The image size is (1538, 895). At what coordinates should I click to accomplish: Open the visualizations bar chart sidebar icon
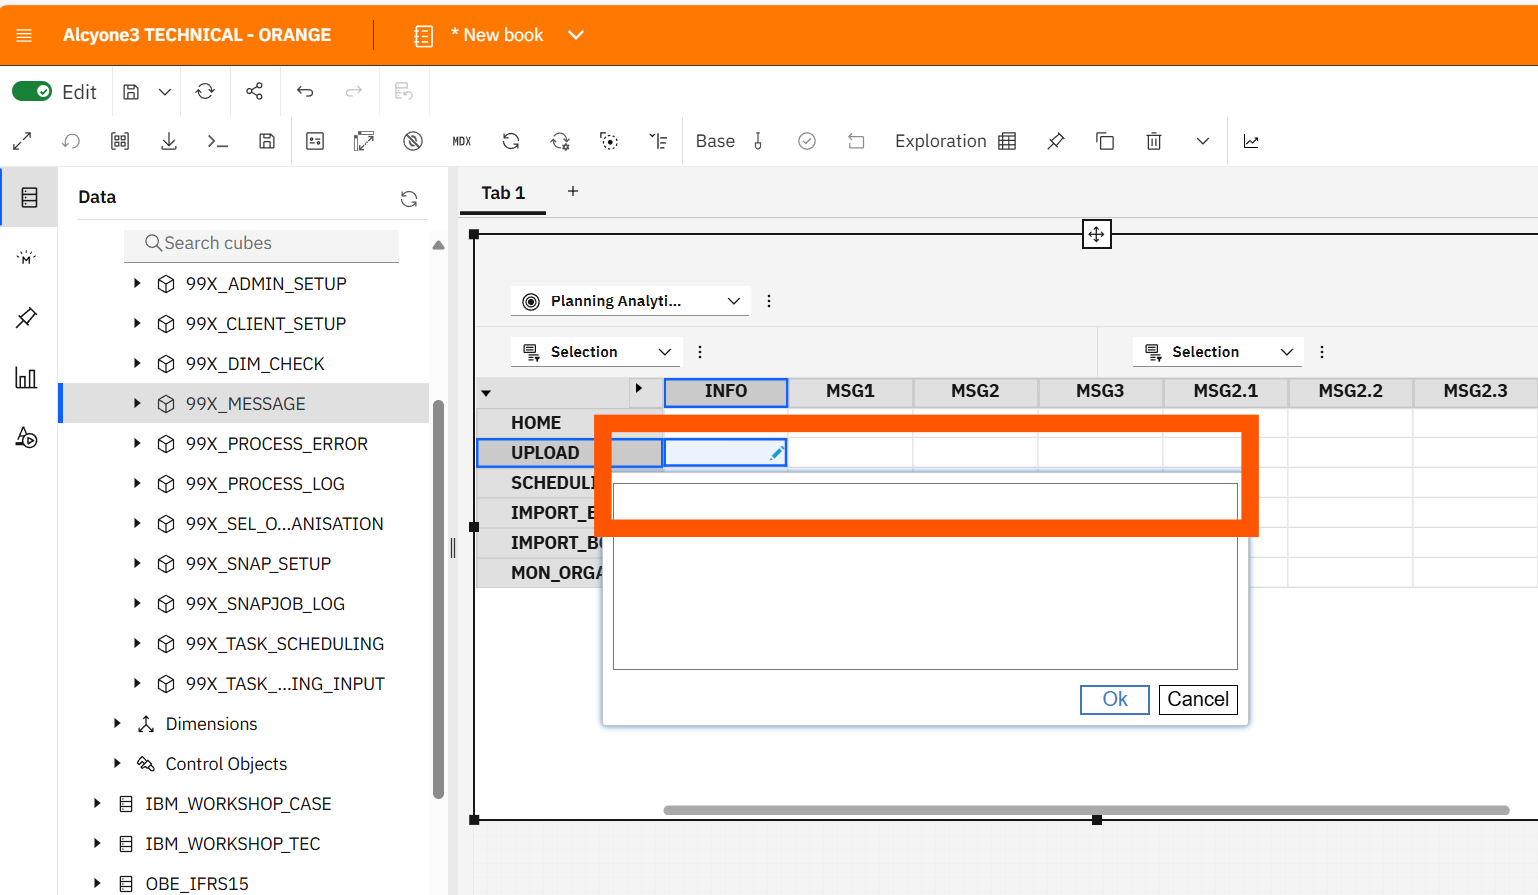pos(27,378)
